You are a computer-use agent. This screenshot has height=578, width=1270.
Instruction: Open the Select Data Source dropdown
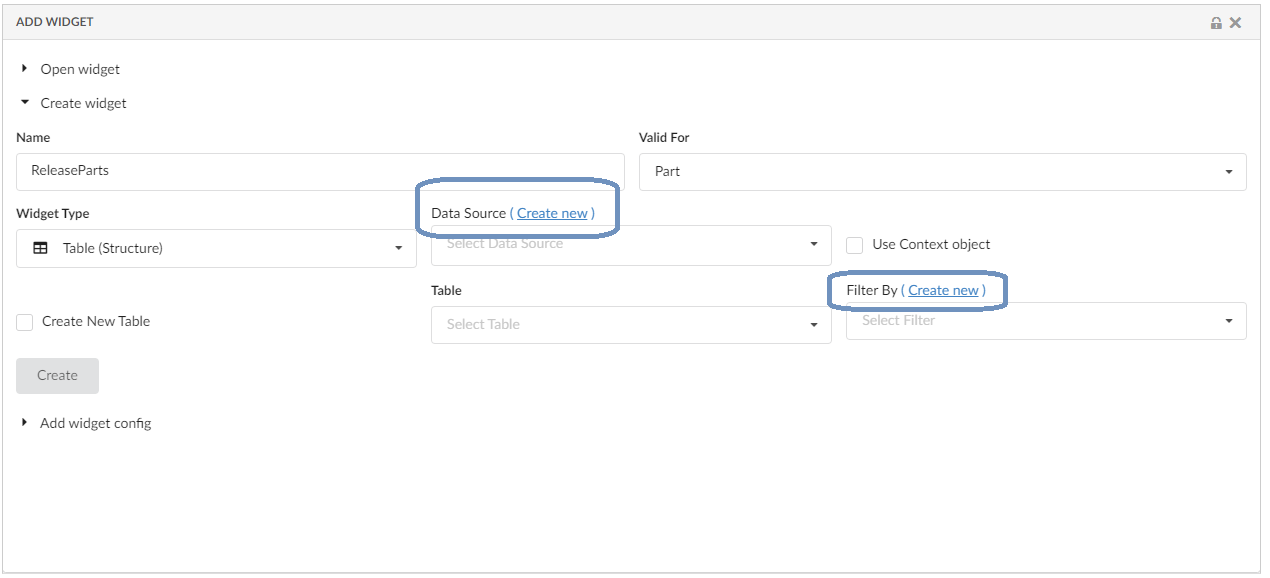tap(630, 245)
